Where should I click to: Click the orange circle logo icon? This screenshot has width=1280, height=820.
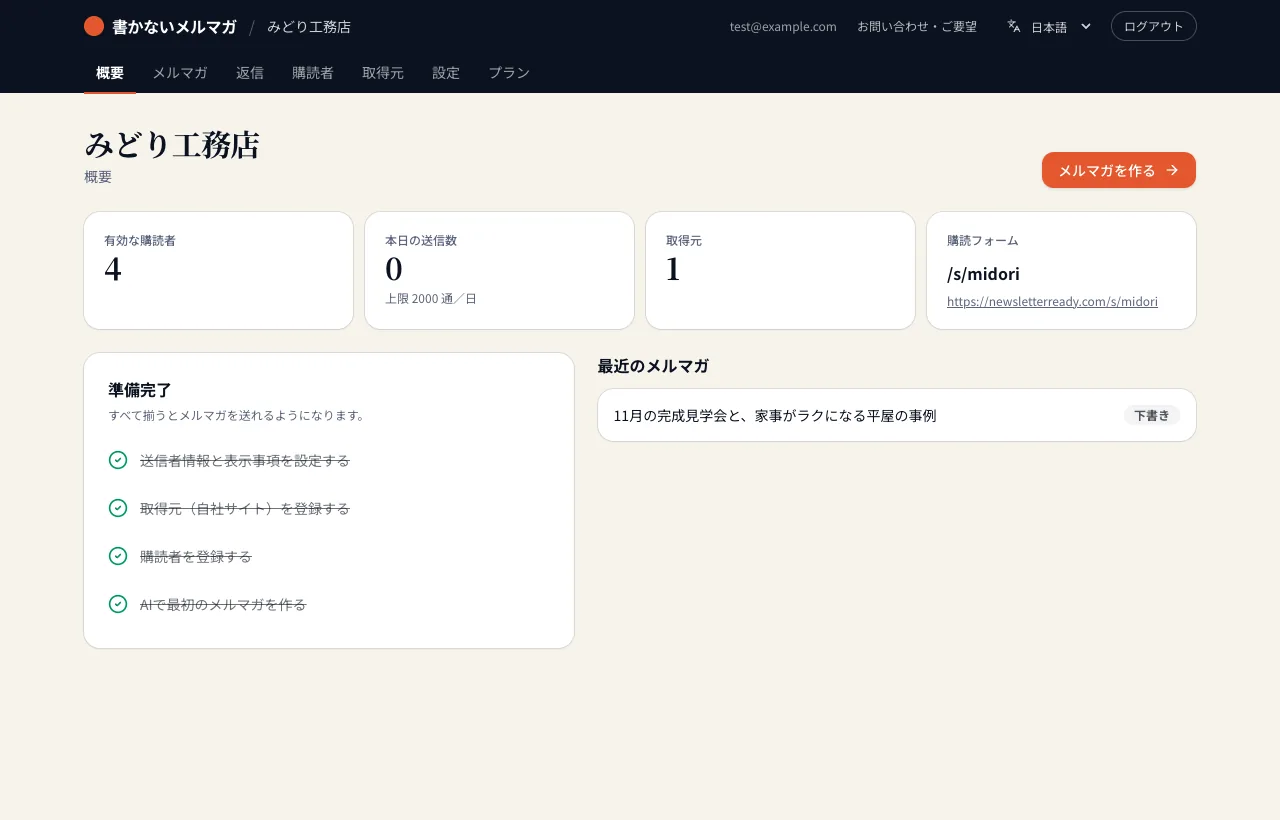(x=94, y=26)
